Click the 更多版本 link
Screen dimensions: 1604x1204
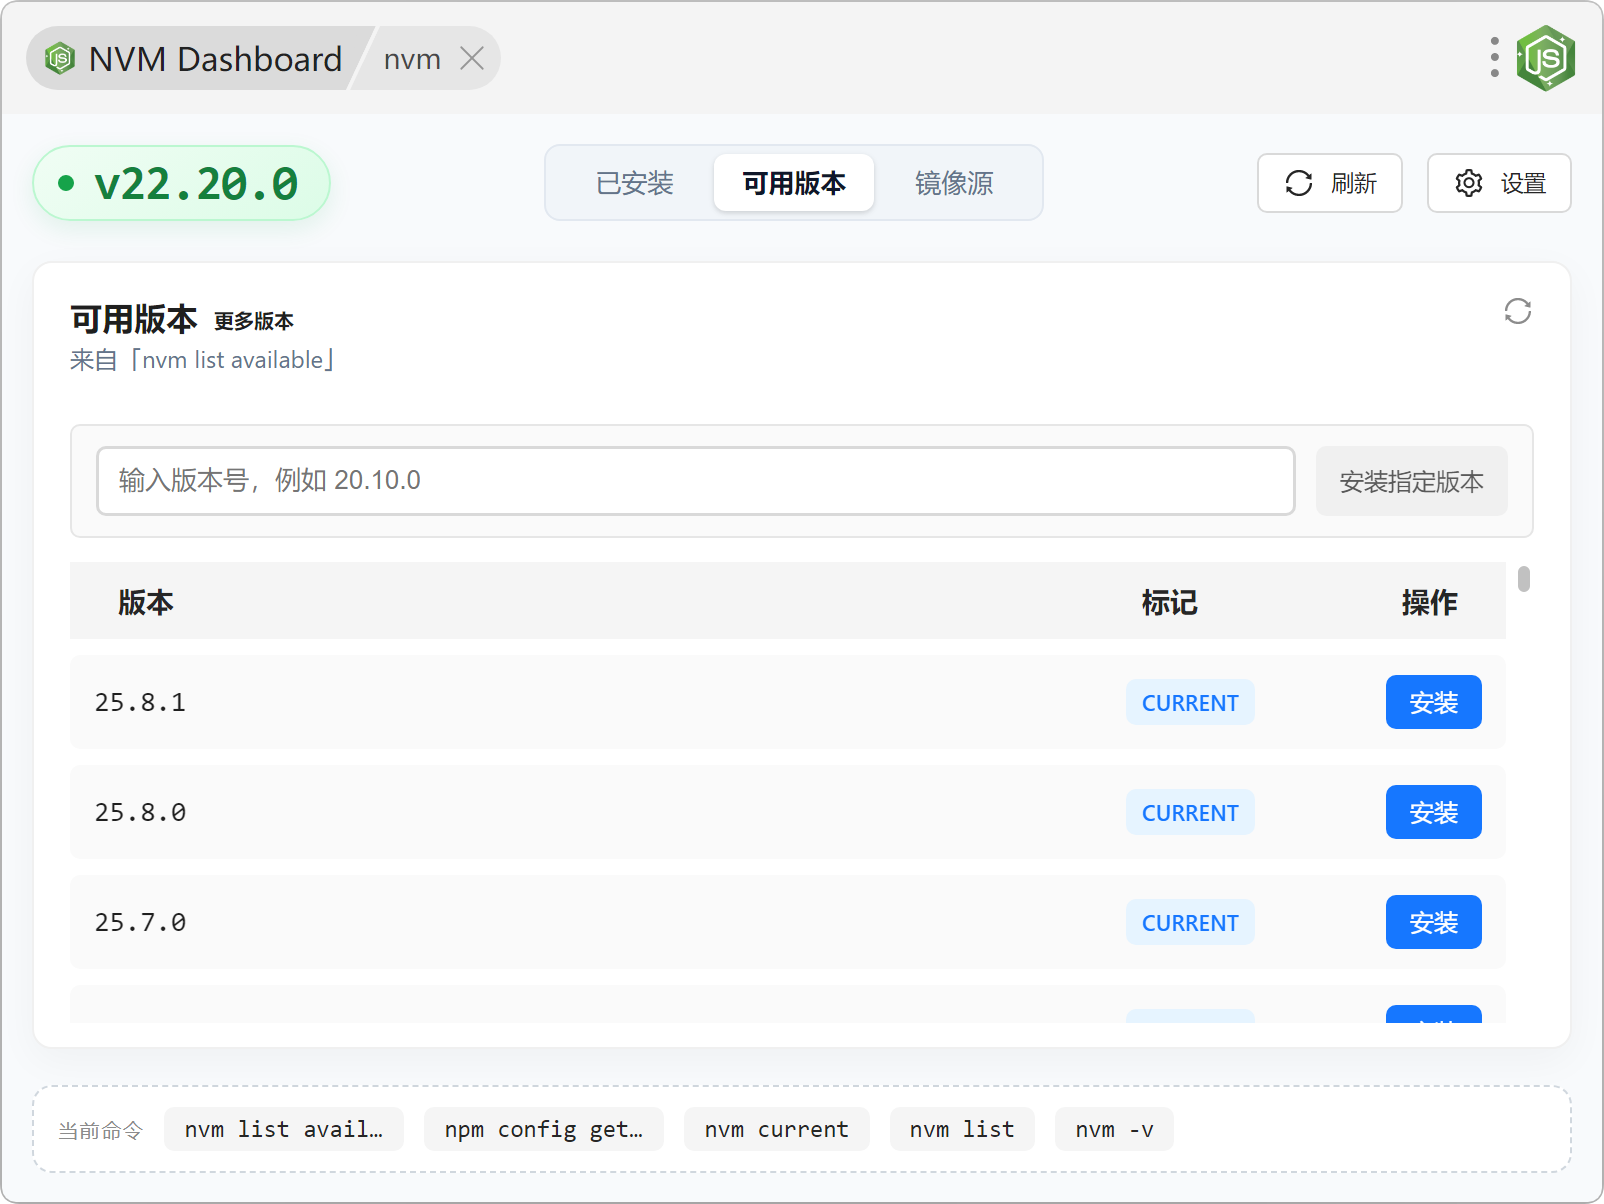[x=253, y=321]
